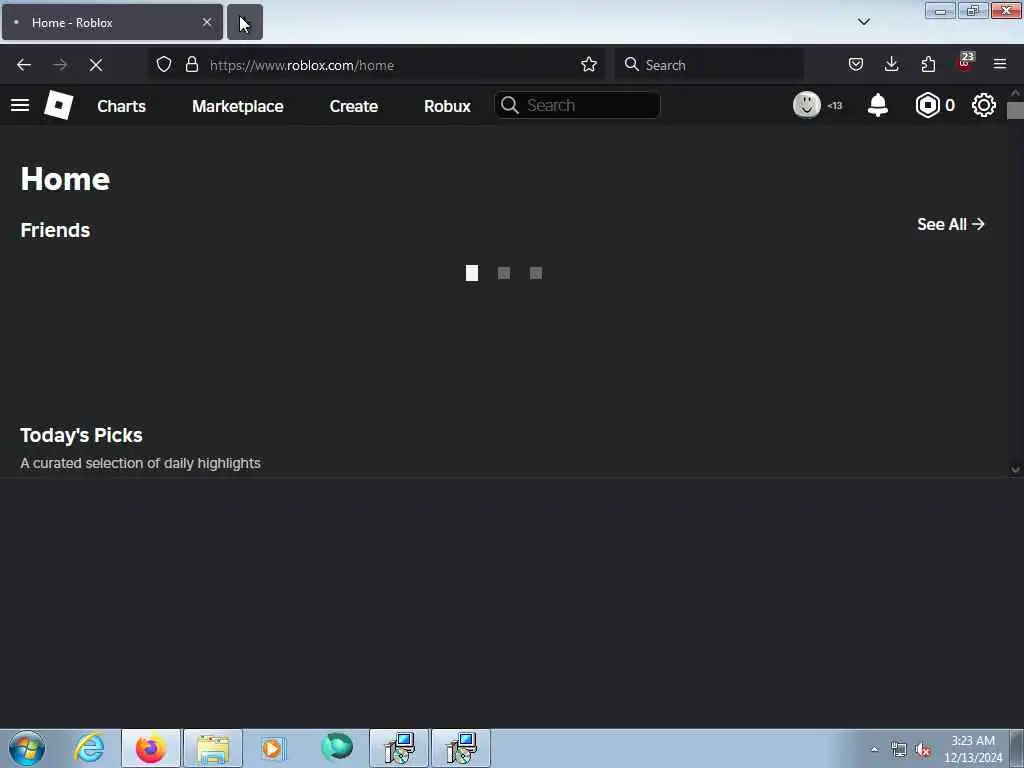Open the Firefox downloads panel
This screenshot has width=1024, height=768.
(x=891, y=64)
